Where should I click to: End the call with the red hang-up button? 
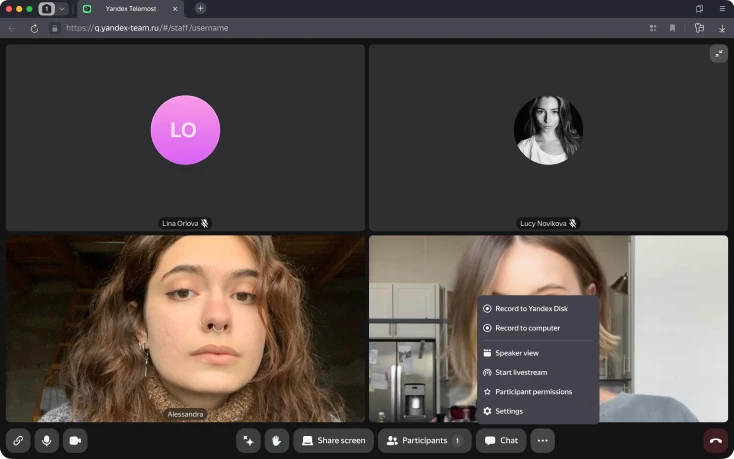coord(716,440)
